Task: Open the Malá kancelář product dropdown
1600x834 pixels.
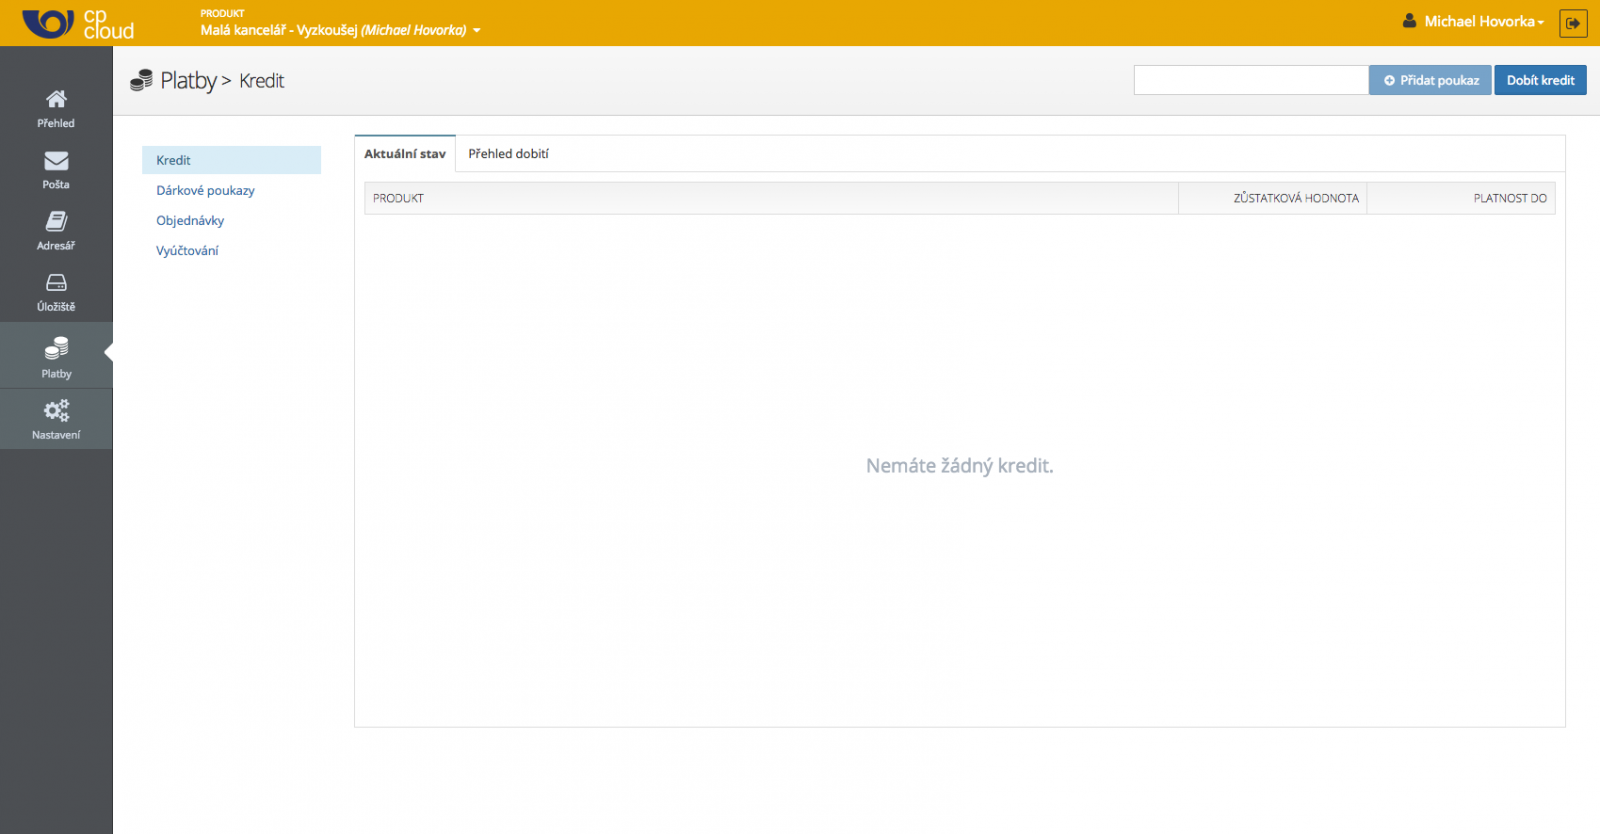Action: [x=340, y=30]
